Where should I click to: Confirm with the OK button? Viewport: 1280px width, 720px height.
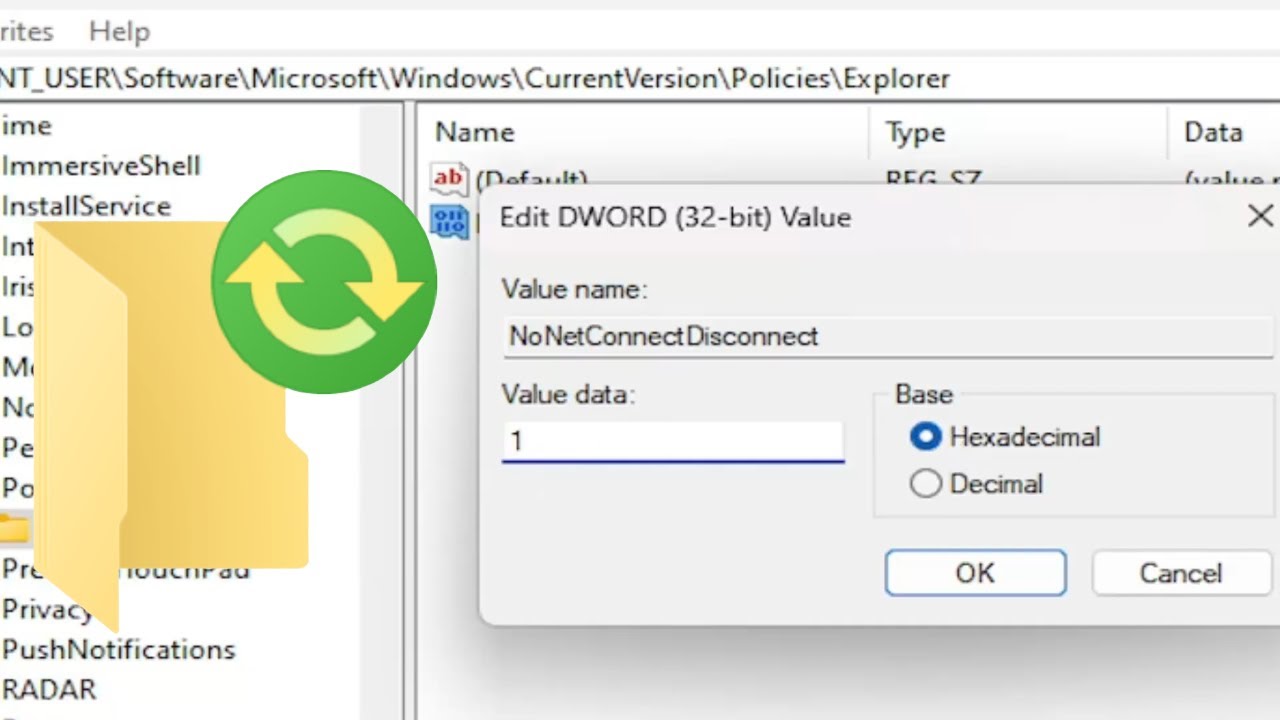click(975, 573)
